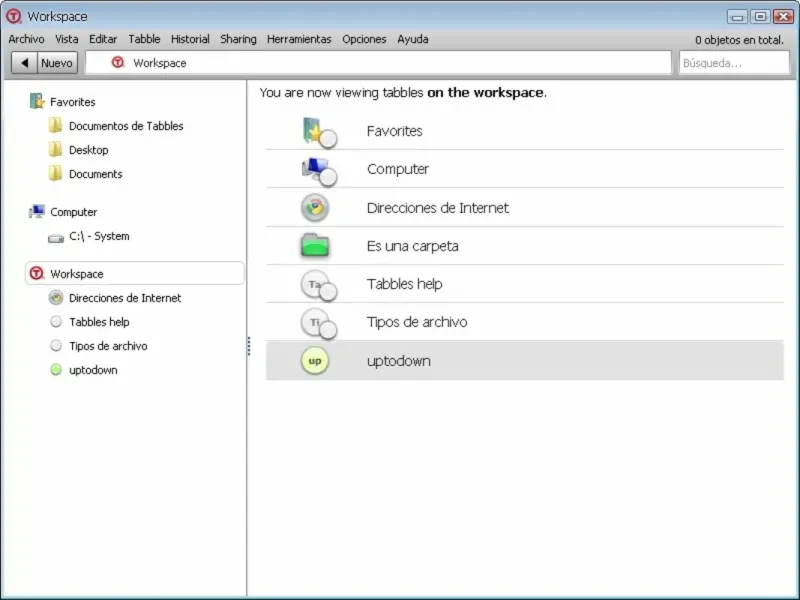Click the back arrow button
Viewport: 800px width, 600px height.
tap(24, 63)
